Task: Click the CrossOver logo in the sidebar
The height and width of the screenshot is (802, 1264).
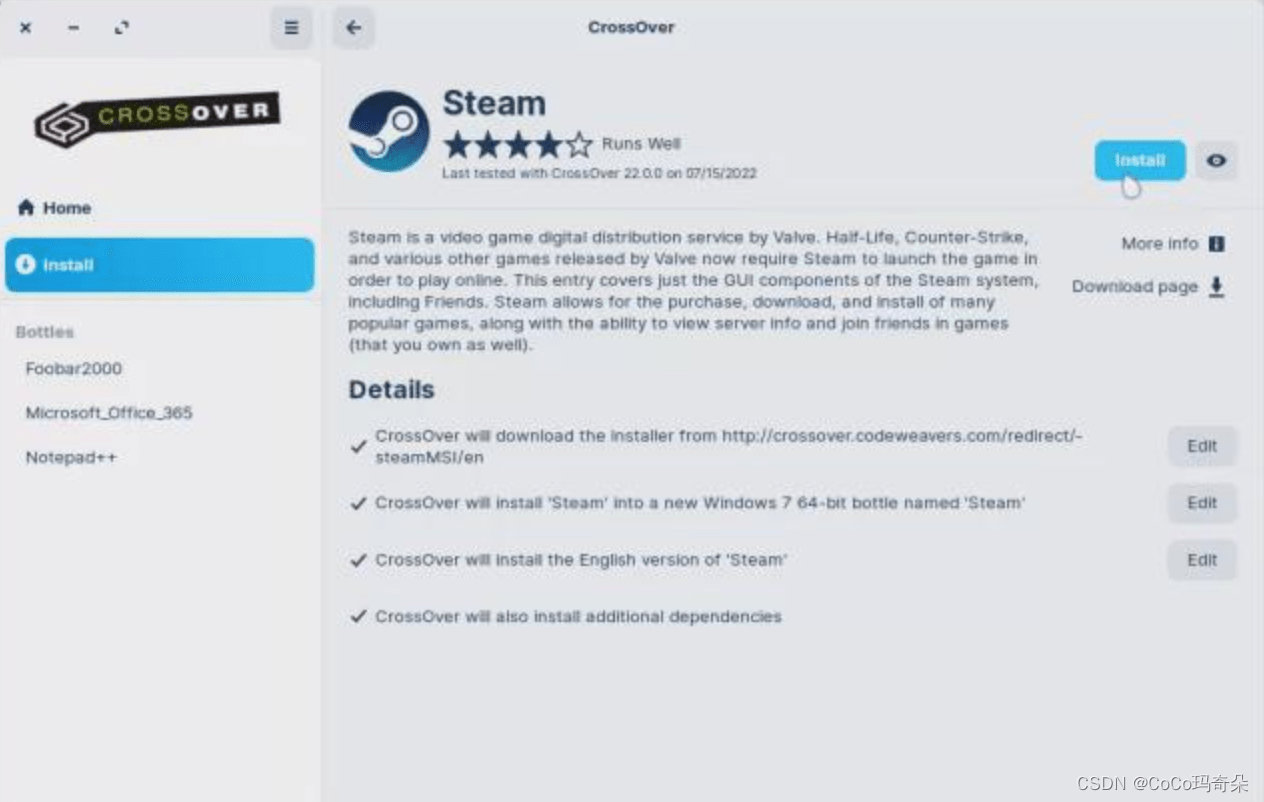Action: pyautogui.click(x=157, y=118)
